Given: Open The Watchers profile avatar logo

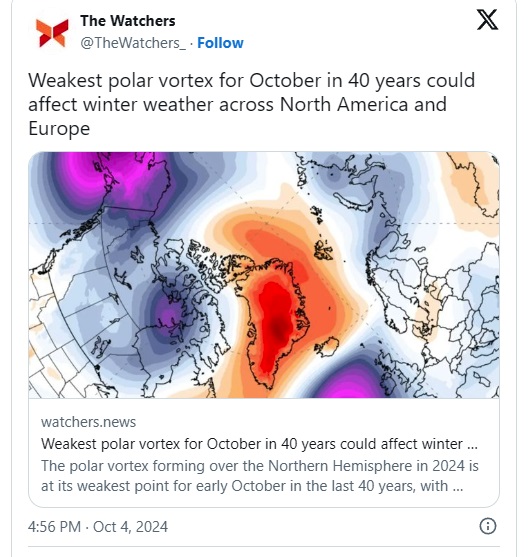Looking at the screenshot, I should (x=52, y=33).
